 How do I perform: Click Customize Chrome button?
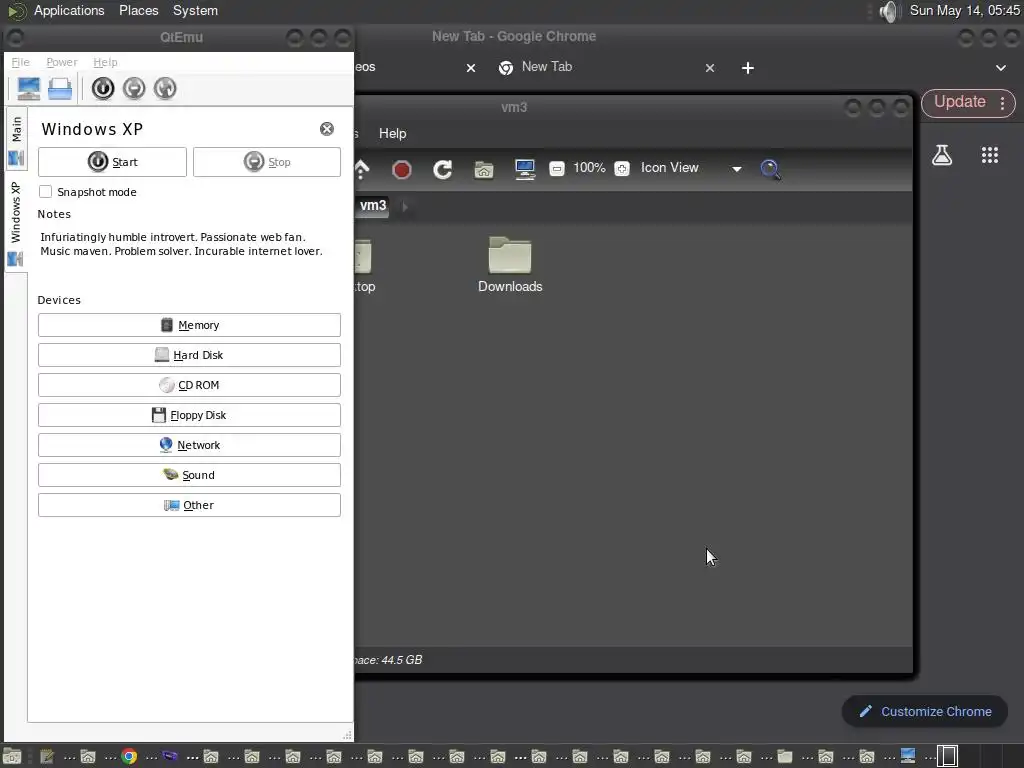click(x=925, y=712)
